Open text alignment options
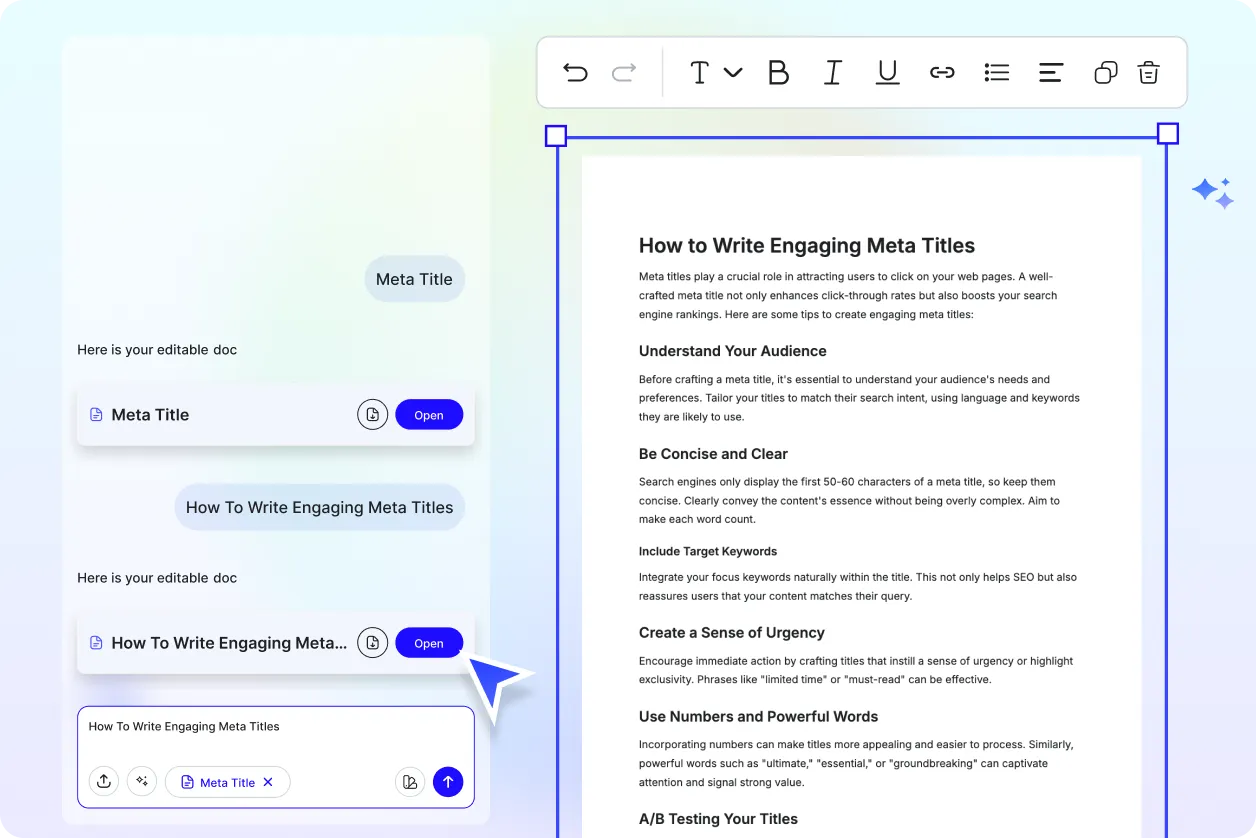The height and width of the screenshot is (838, 1256). pos(1050,72)
